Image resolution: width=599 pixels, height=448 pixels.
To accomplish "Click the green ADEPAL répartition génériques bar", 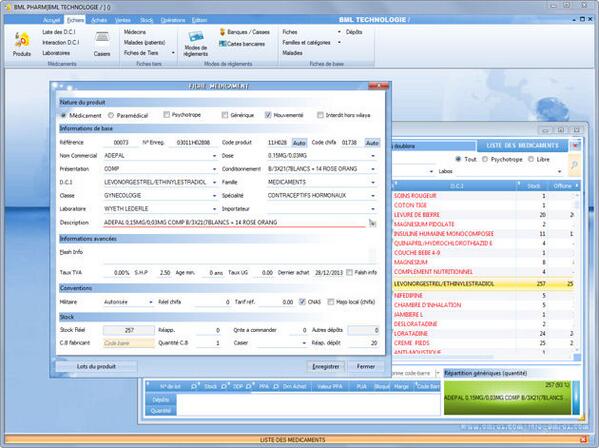I will point(507,398).
